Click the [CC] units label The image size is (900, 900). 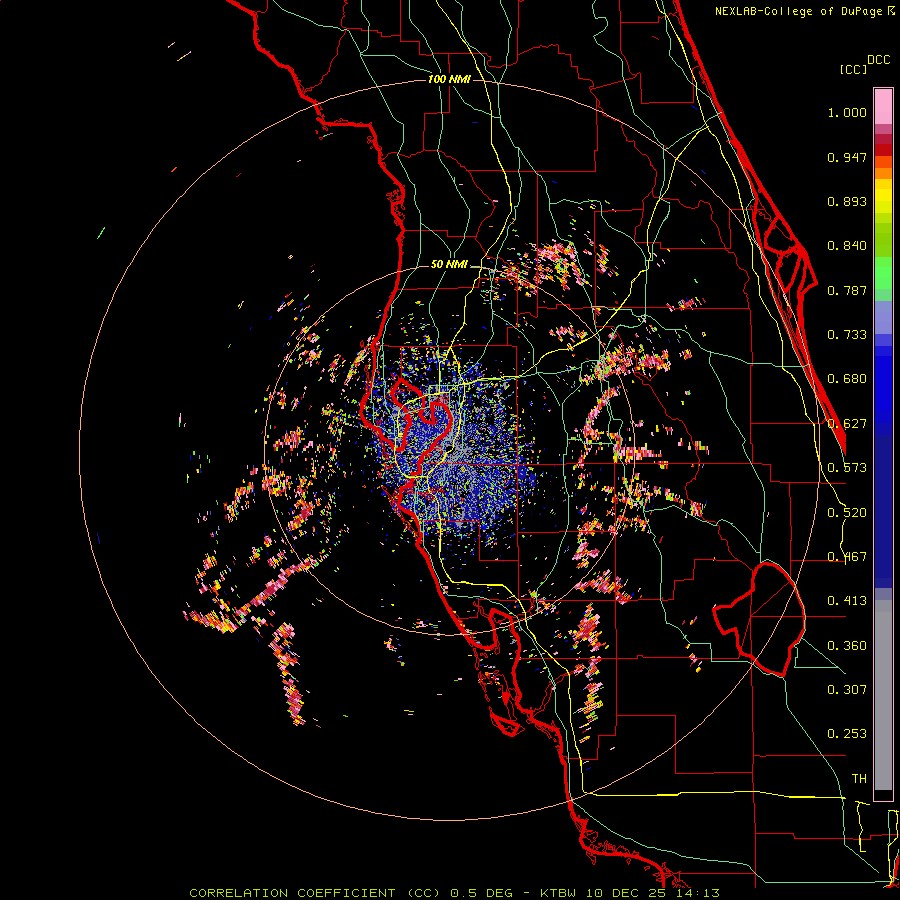click(x=853, y=69)
